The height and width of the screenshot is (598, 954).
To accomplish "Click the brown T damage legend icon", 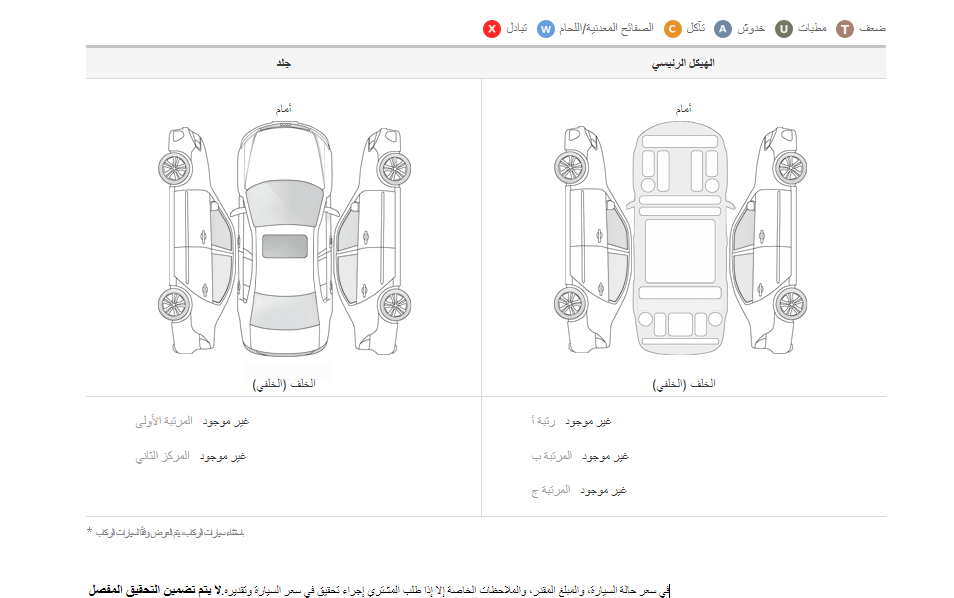I will [x=845, y=28].
